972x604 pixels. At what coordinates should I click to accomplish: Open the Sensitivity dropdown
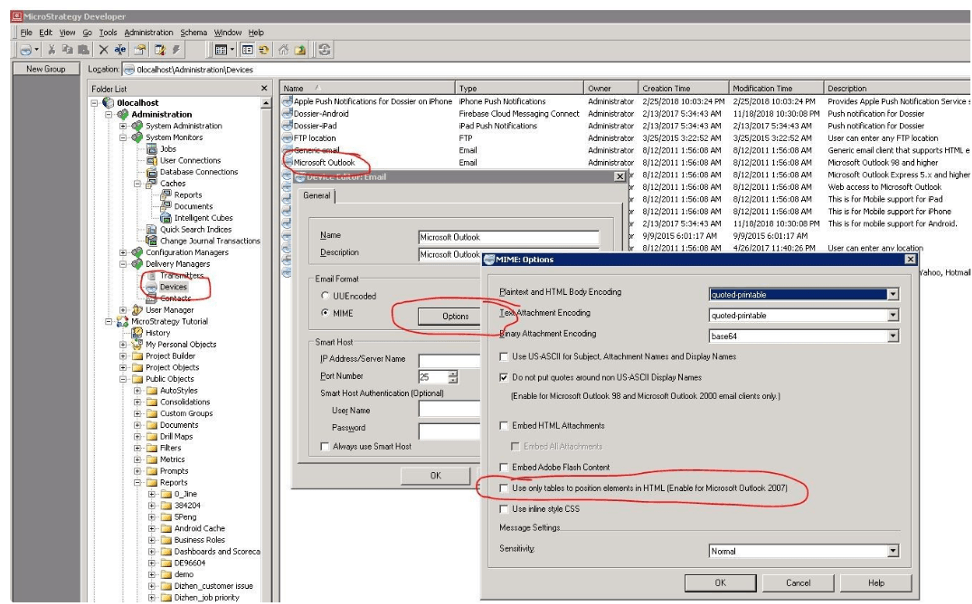[893, 551]
